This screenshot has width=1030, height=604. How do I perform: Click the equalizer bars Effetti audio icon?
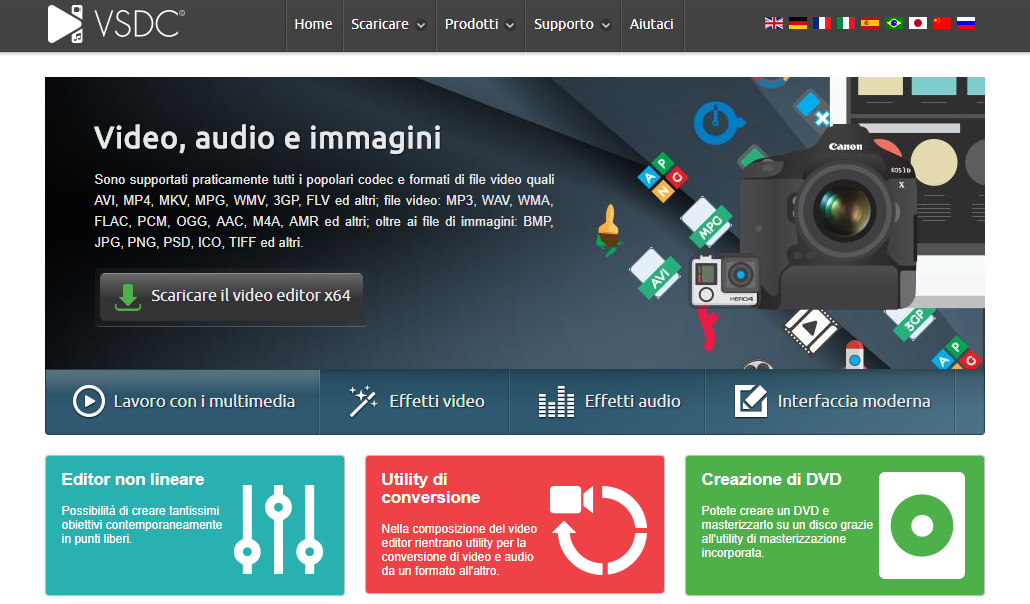556,402
